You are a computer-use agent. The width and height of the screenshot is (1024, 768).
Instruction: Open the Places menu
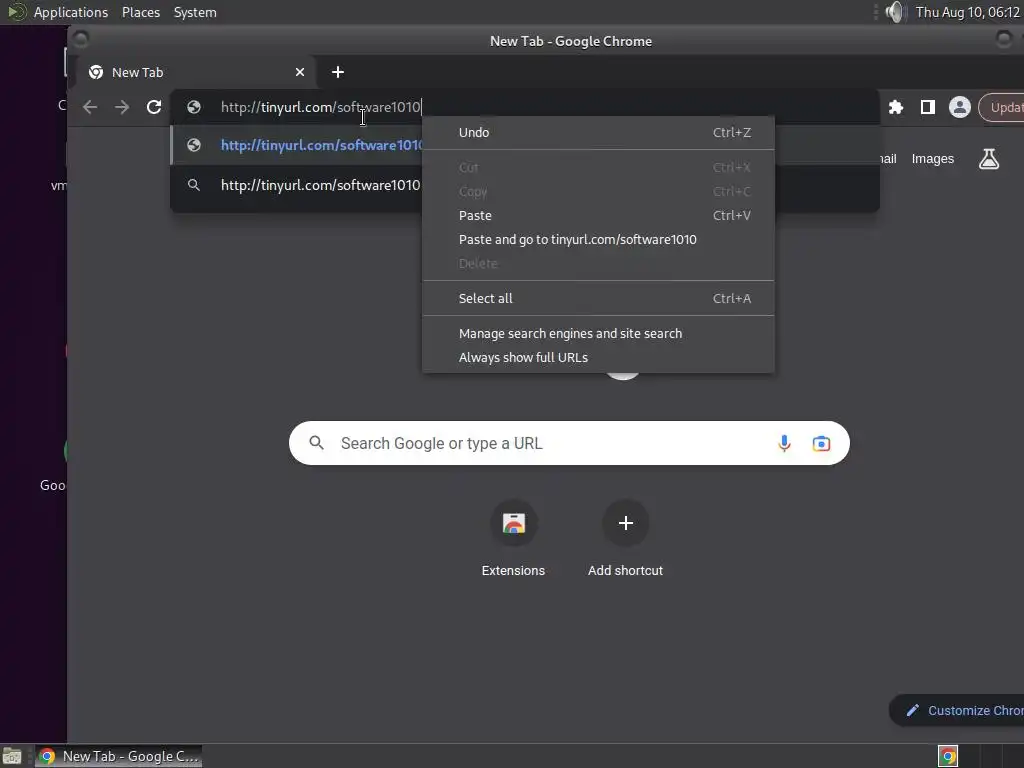pyautogui.click(x=141, y=12)
